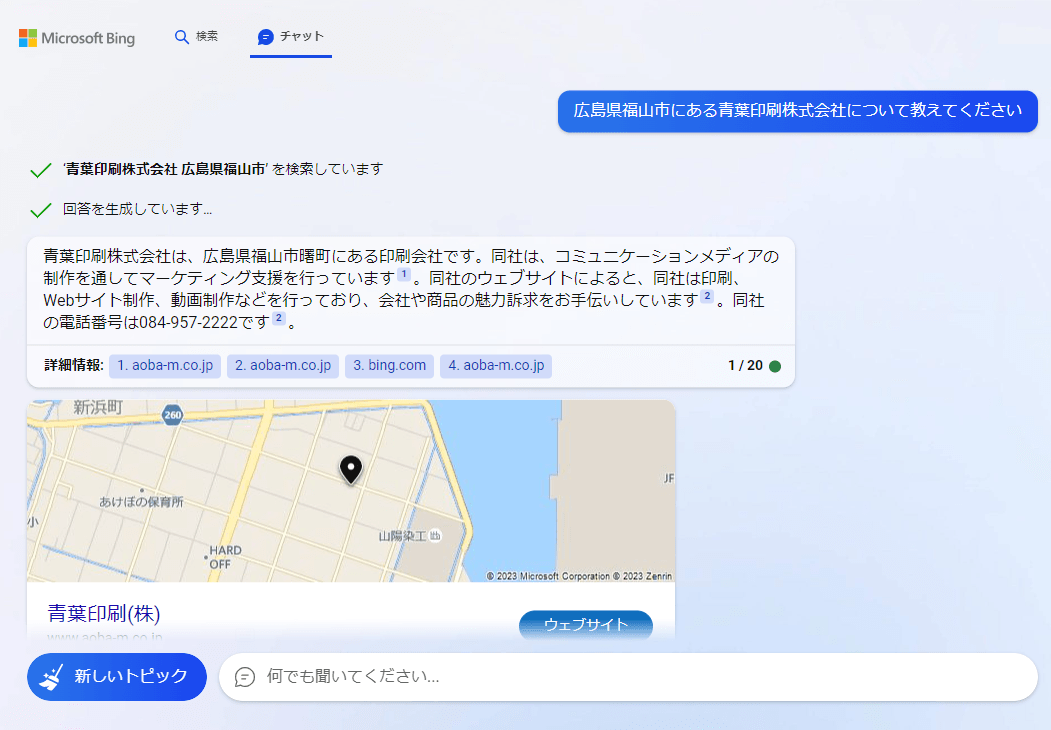Click the chat icon inside the input box
Viewport: 1051px width, 730px height.
pos(245,677)
